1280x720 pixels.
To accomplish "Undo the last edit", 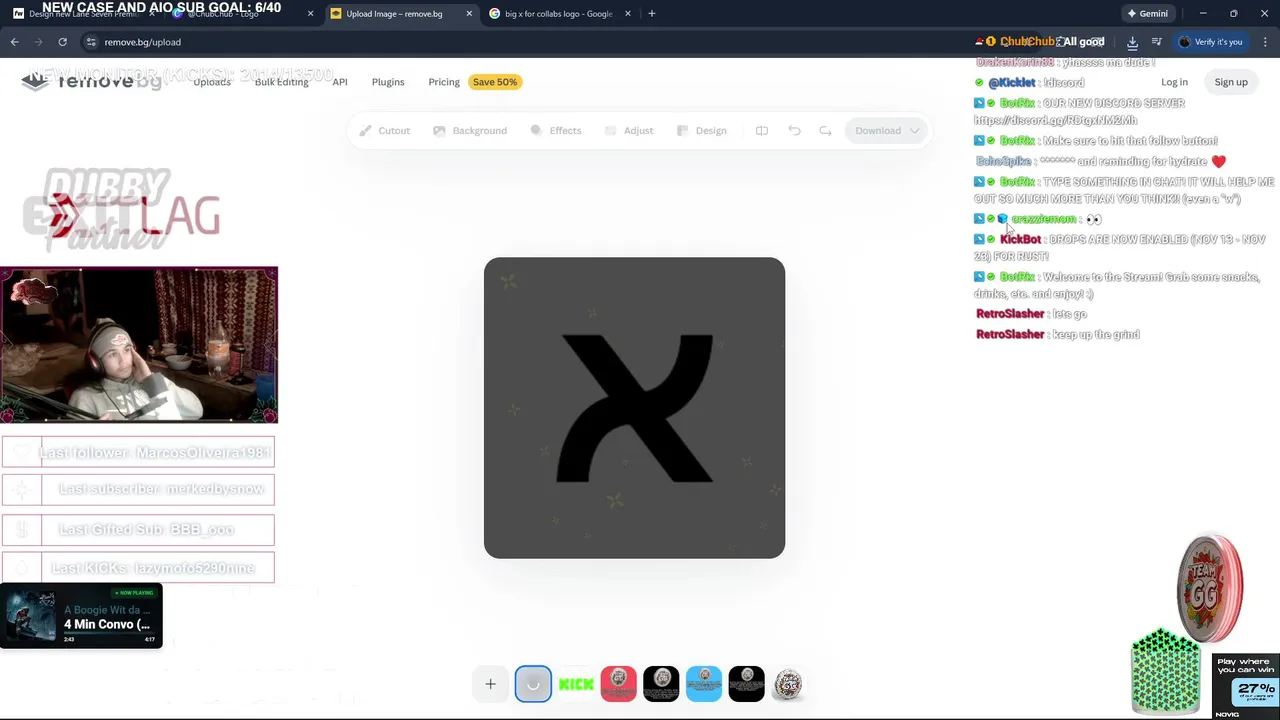I will (794, 131).
